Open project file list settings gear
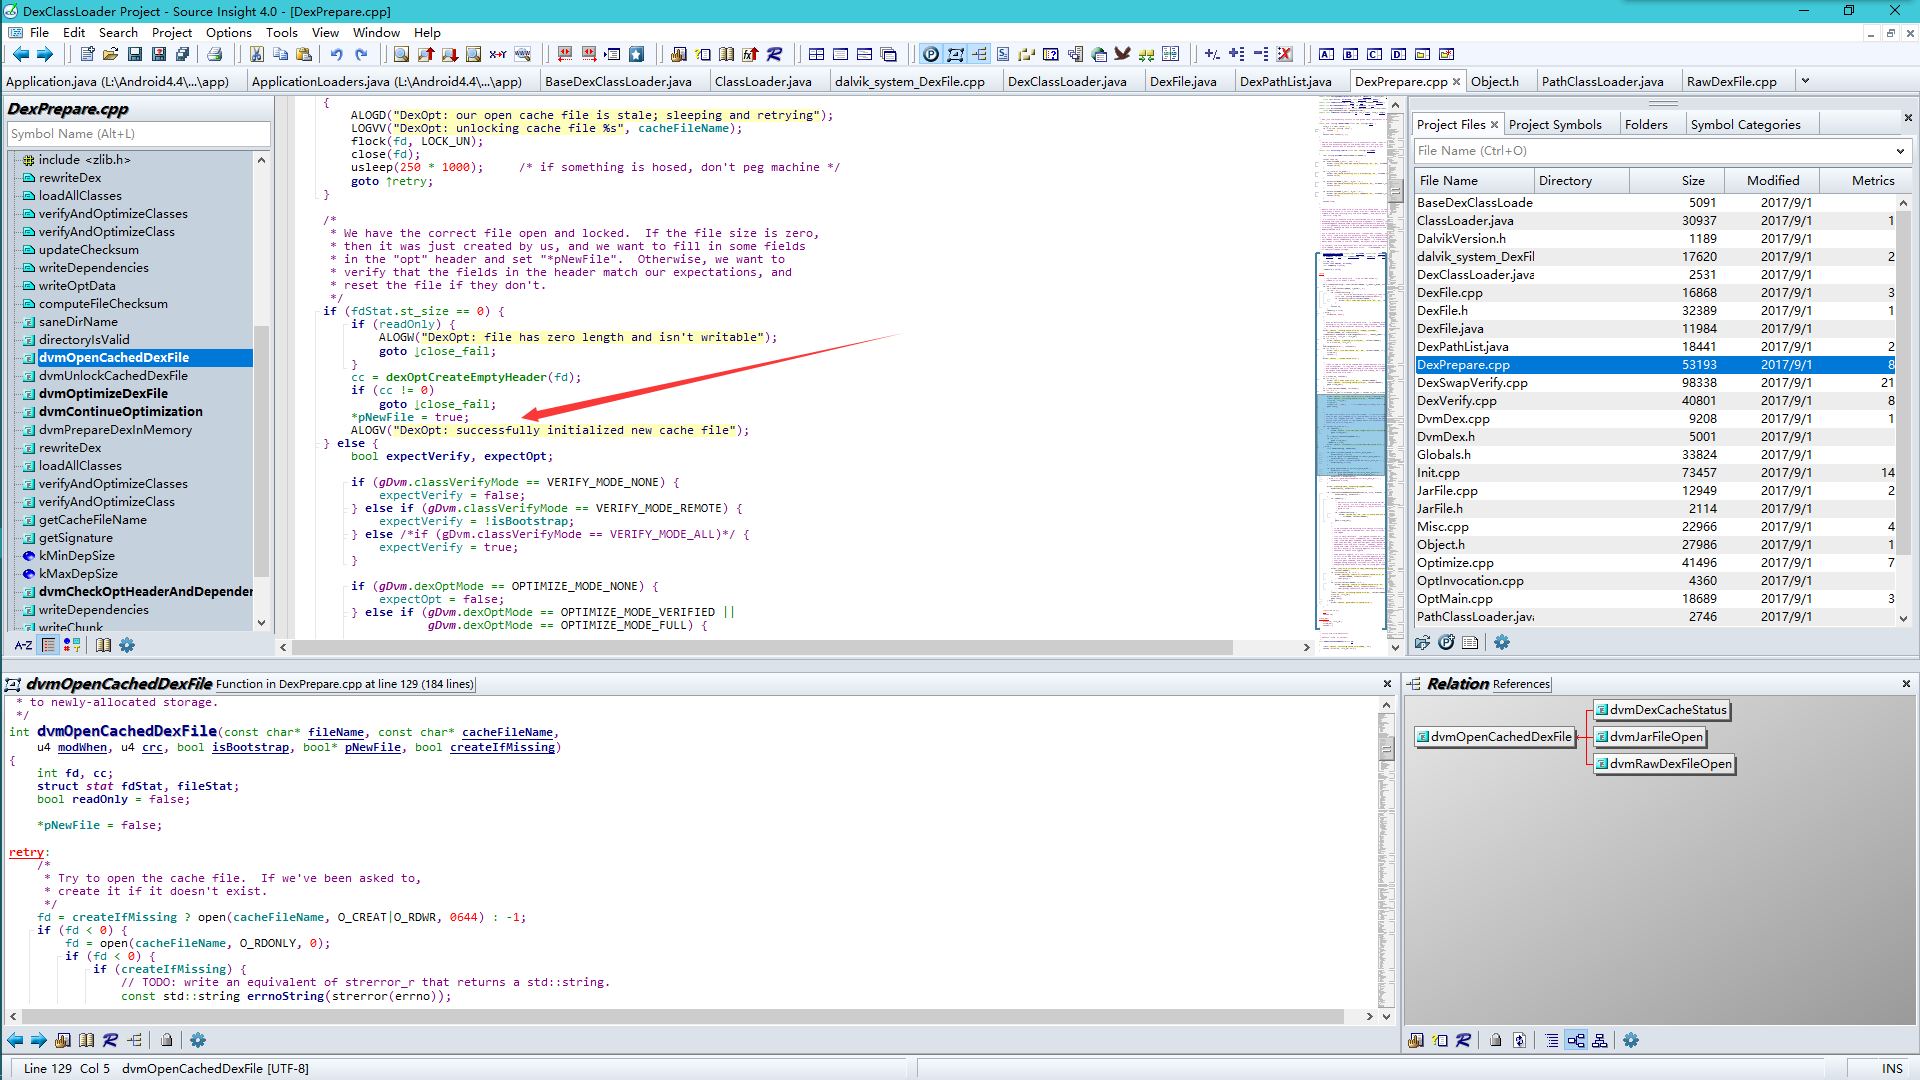 coord(1502,642)
